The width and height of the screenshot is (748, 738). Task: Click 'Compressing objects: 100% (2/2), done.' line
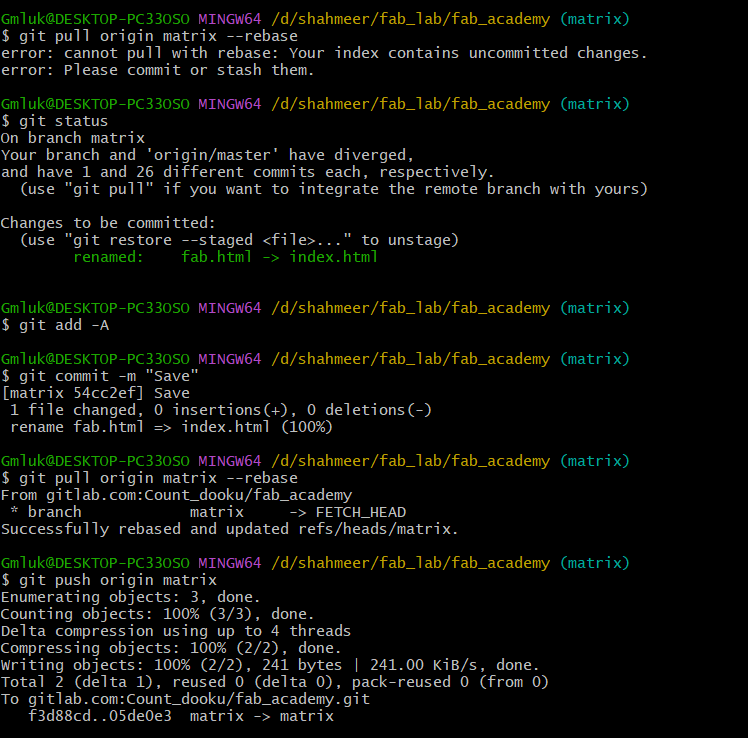coord(171,648)
